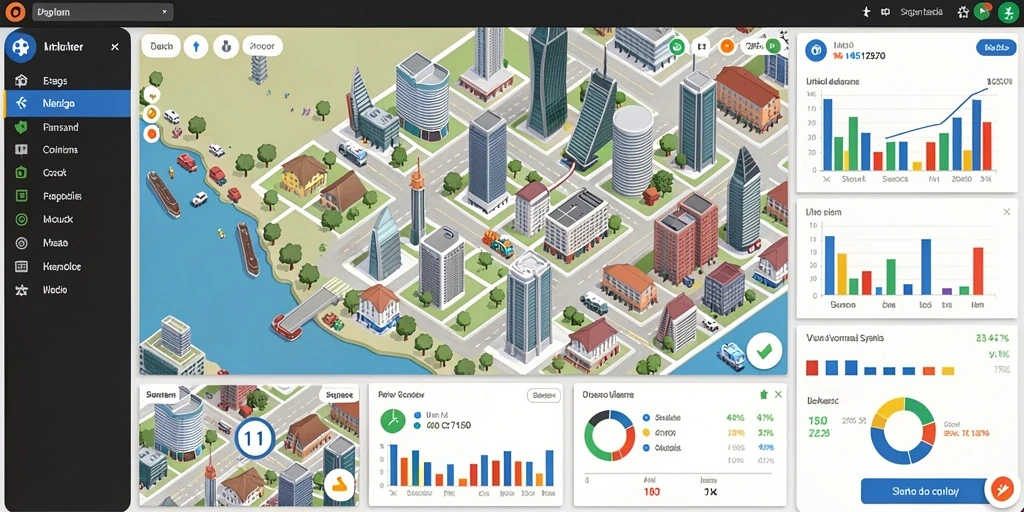
Task: Click the blue circled 11 marker on minimap
Action: [x=253, y=439]
